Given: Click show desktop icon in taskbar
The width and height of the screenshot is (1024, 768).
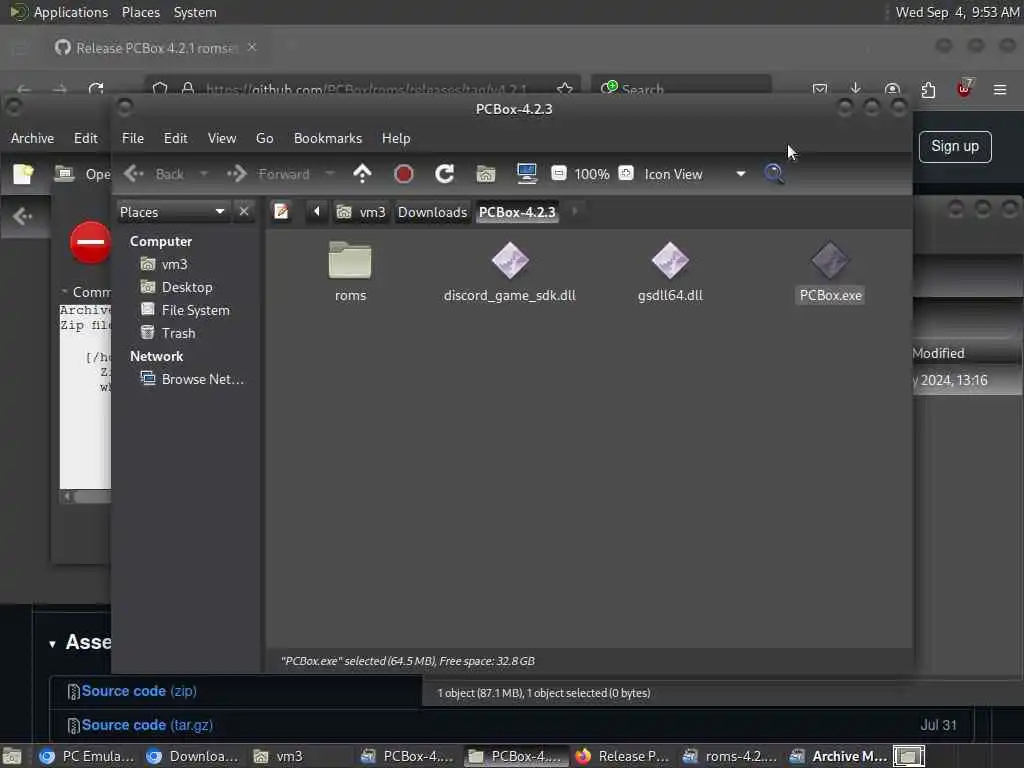Looking at the screenshot, I should tap(12, 756).
